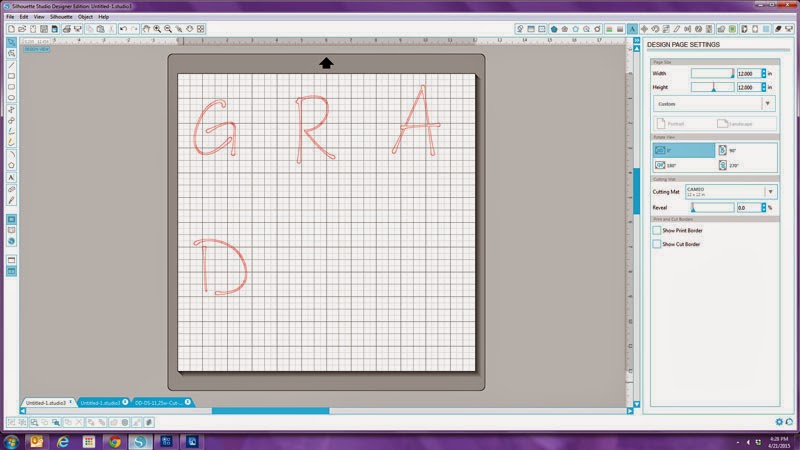Click the vertical scrollbar thumb
Screen dimensions: 800x450
click(x=637, y=191)
